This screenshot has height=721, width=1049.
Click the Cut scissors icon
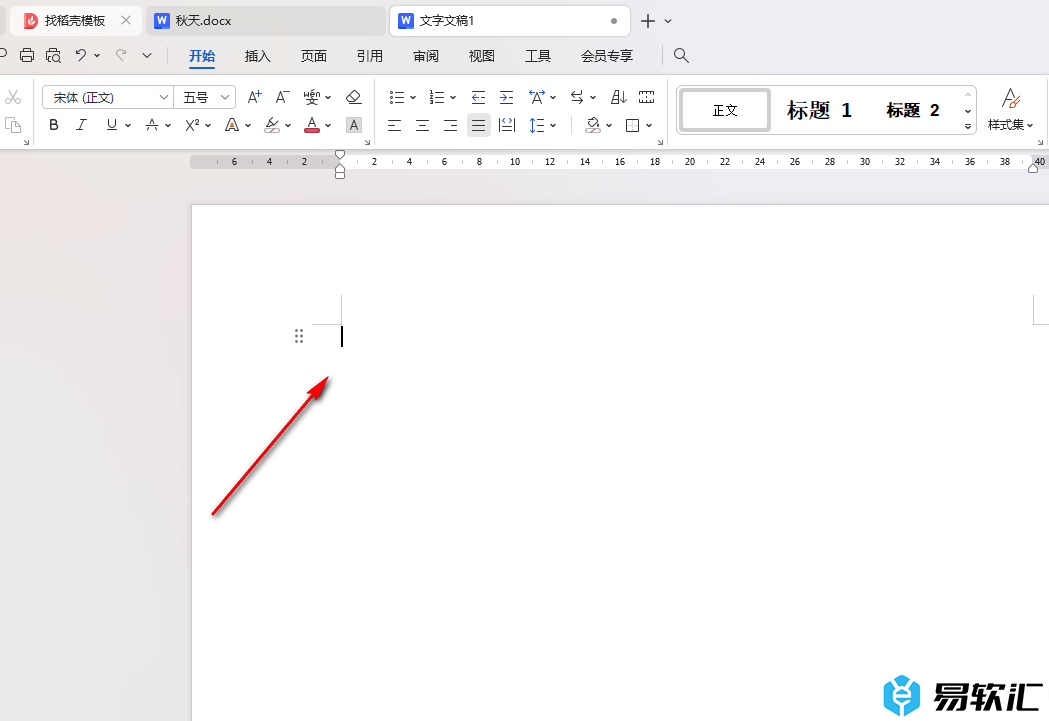coord(13,98)
